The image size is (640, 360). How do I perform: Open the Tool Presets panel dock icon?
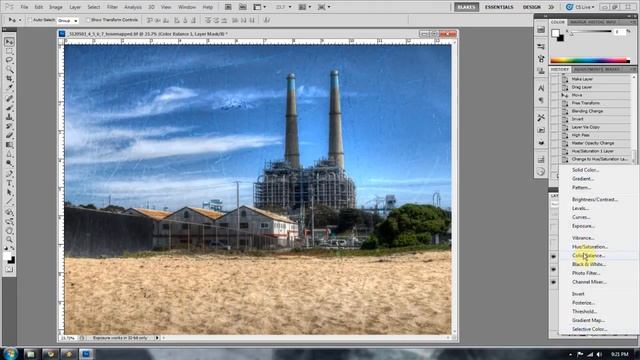point(541,118)
